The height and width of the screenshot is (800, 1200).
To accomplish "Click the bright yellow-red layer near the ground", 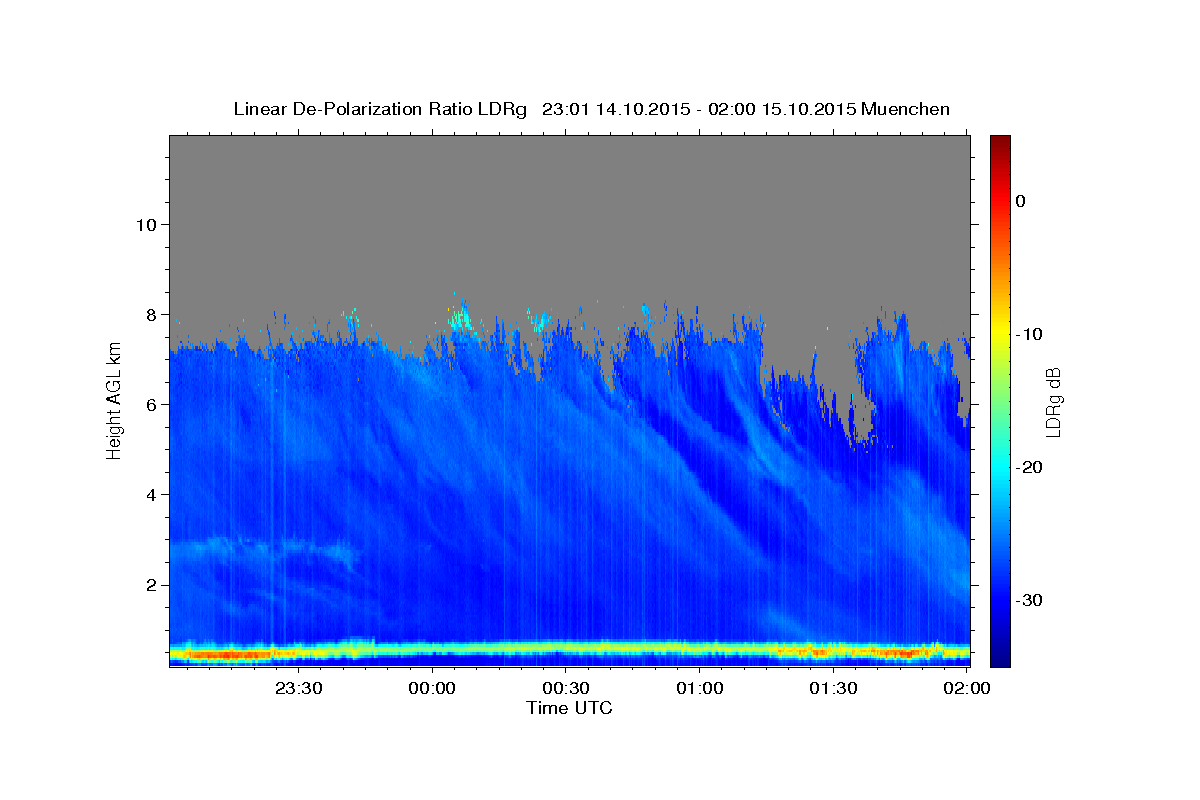I will [569, 650].
